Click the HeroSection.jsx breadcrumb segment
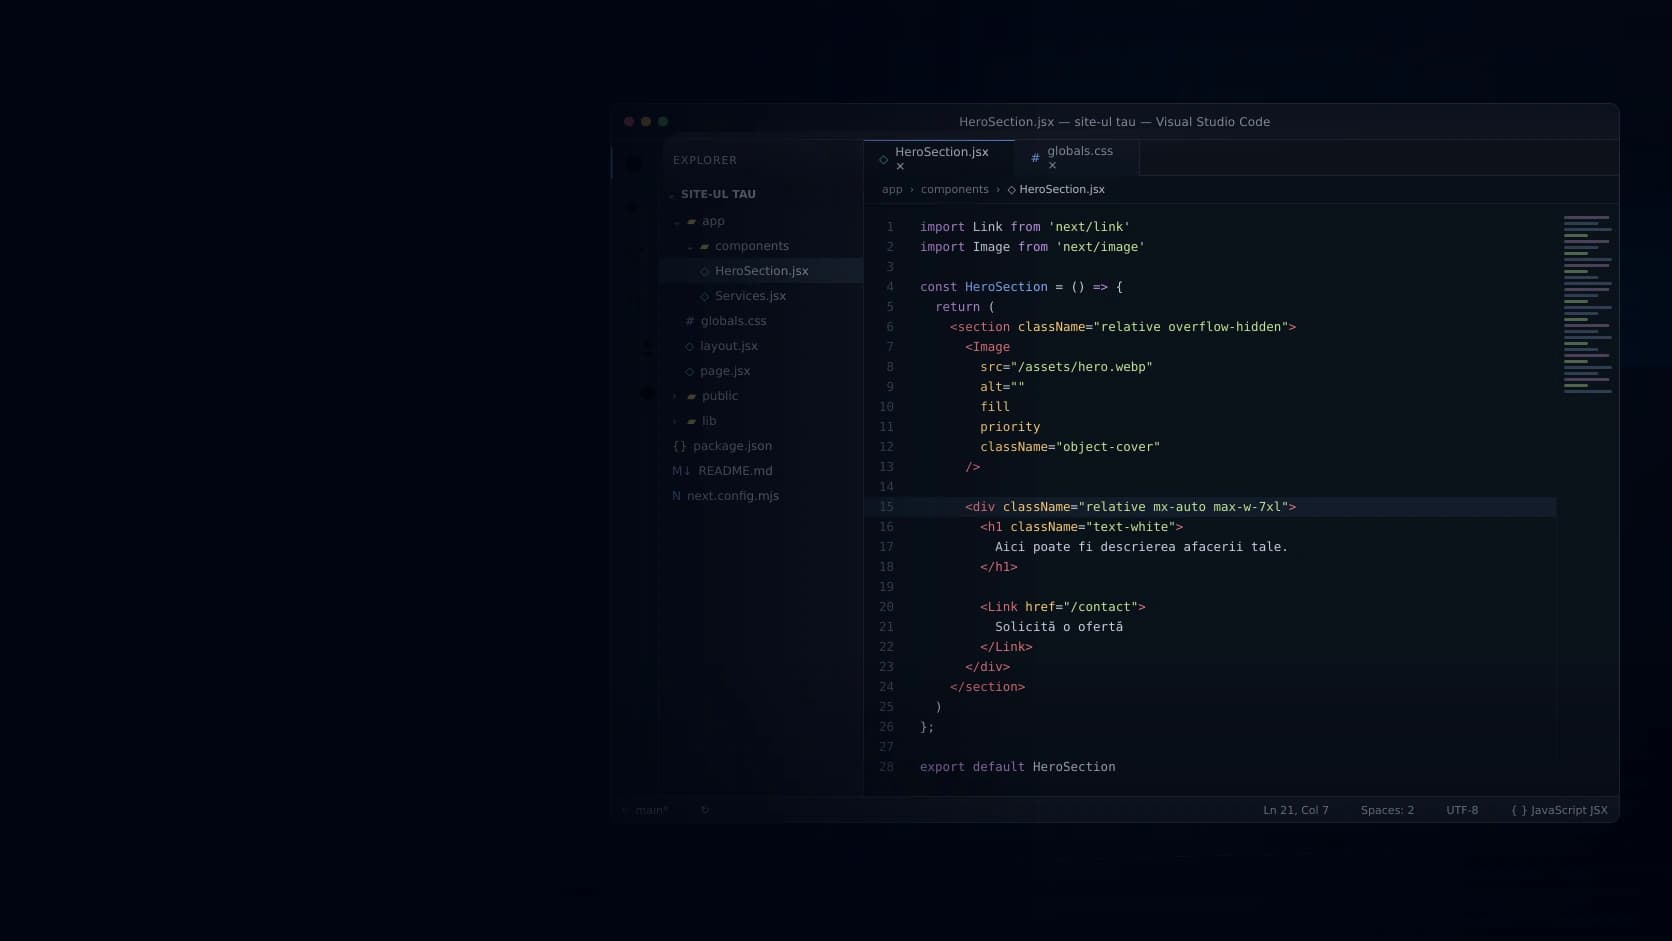Viewport: 1672px width, 941px height. tap(1056, 190)
